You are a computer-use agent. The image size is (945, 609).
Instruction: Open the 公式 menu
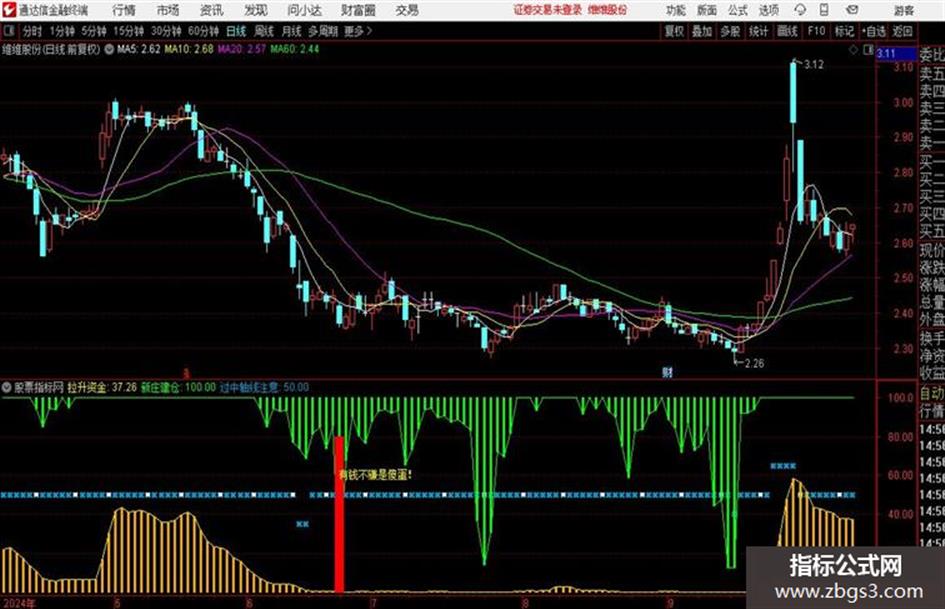coord(737,10)
